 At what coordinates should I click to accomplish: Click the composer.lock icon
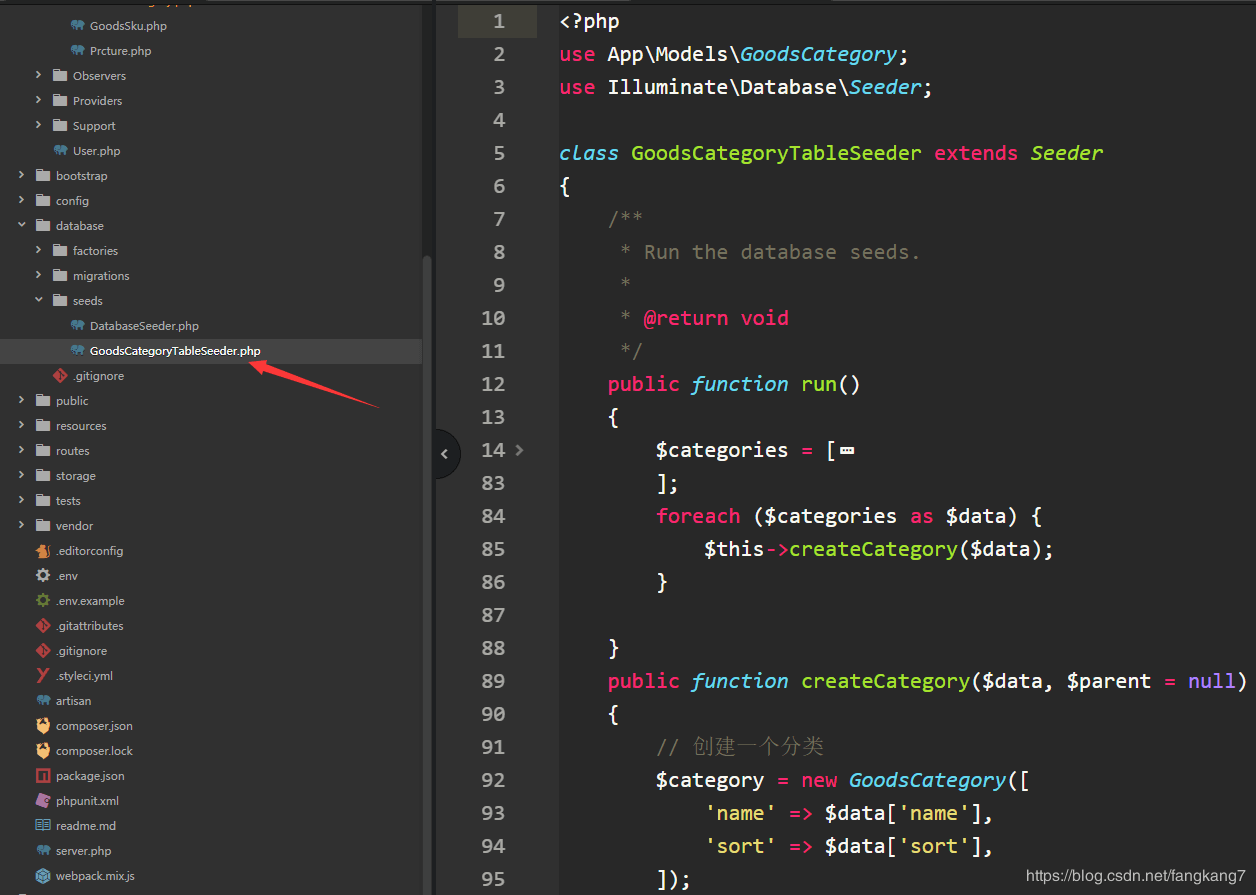coord(42,751)
